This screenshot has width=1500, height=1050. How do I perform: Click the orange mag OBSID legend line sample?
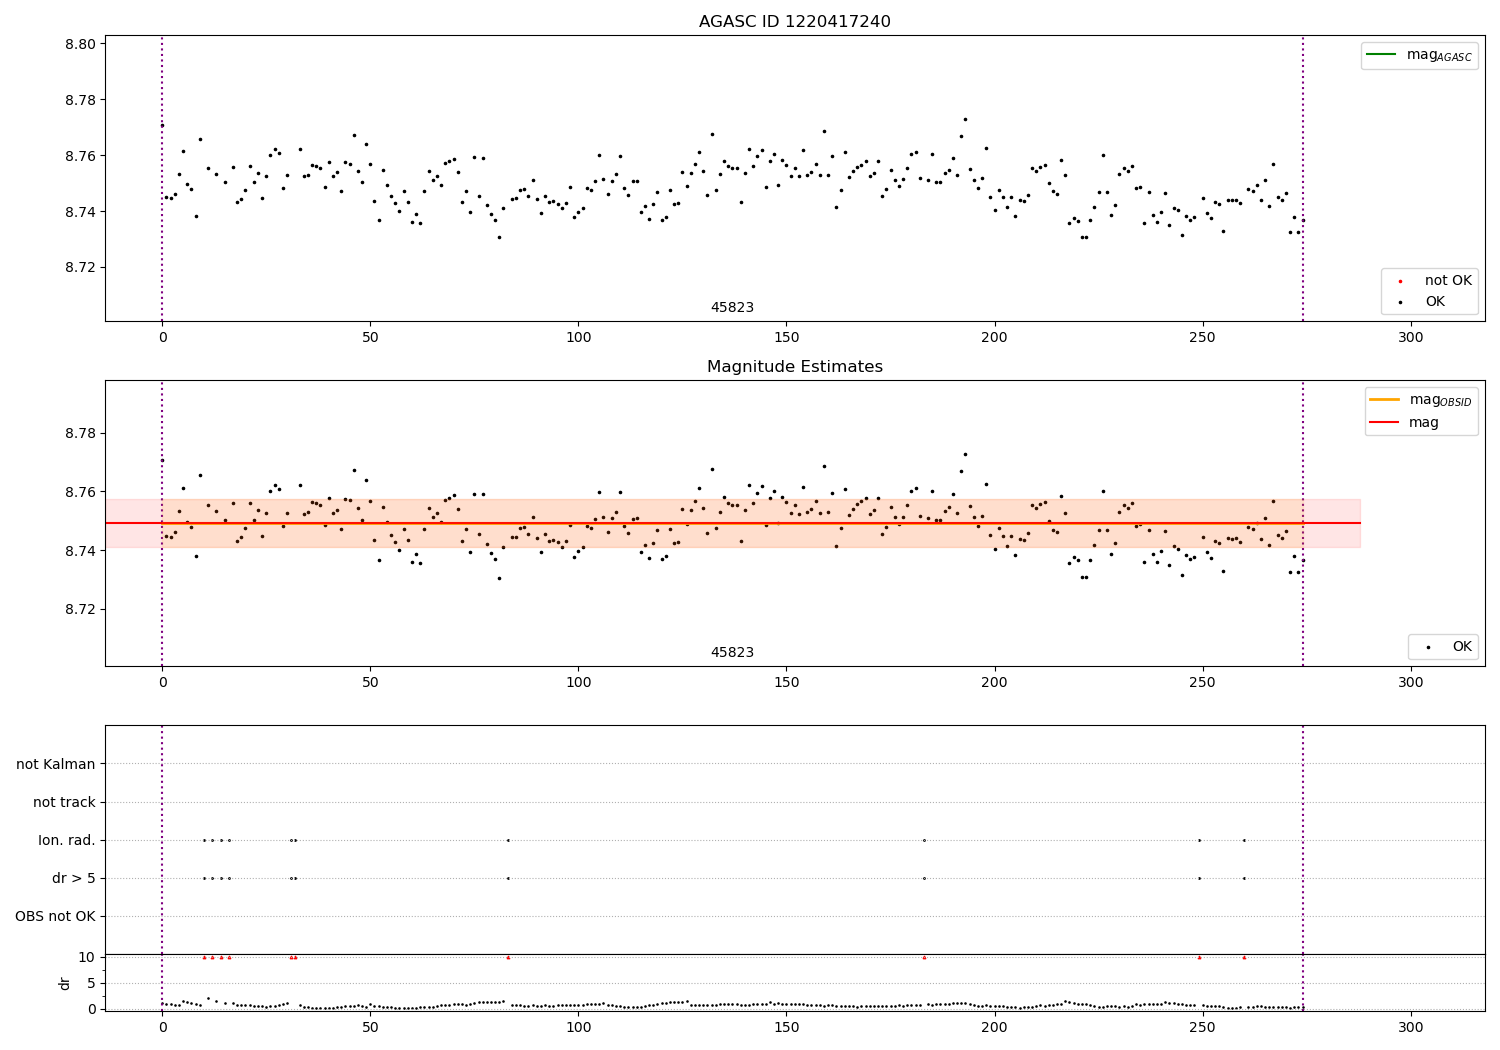1385,400
